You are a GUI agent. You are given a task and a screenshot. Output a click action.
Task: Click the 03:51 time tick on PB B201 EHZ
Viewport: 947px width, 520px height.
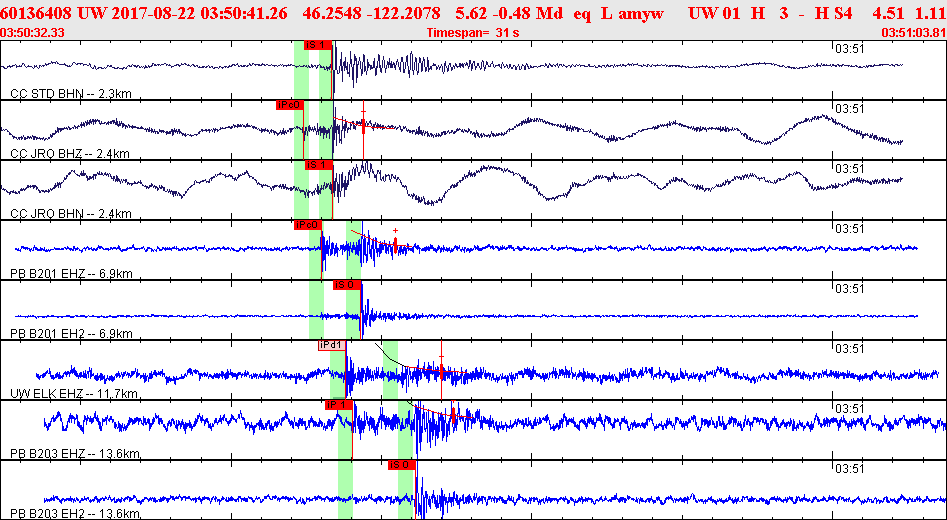pyautogui.click(x=849, y=228)
